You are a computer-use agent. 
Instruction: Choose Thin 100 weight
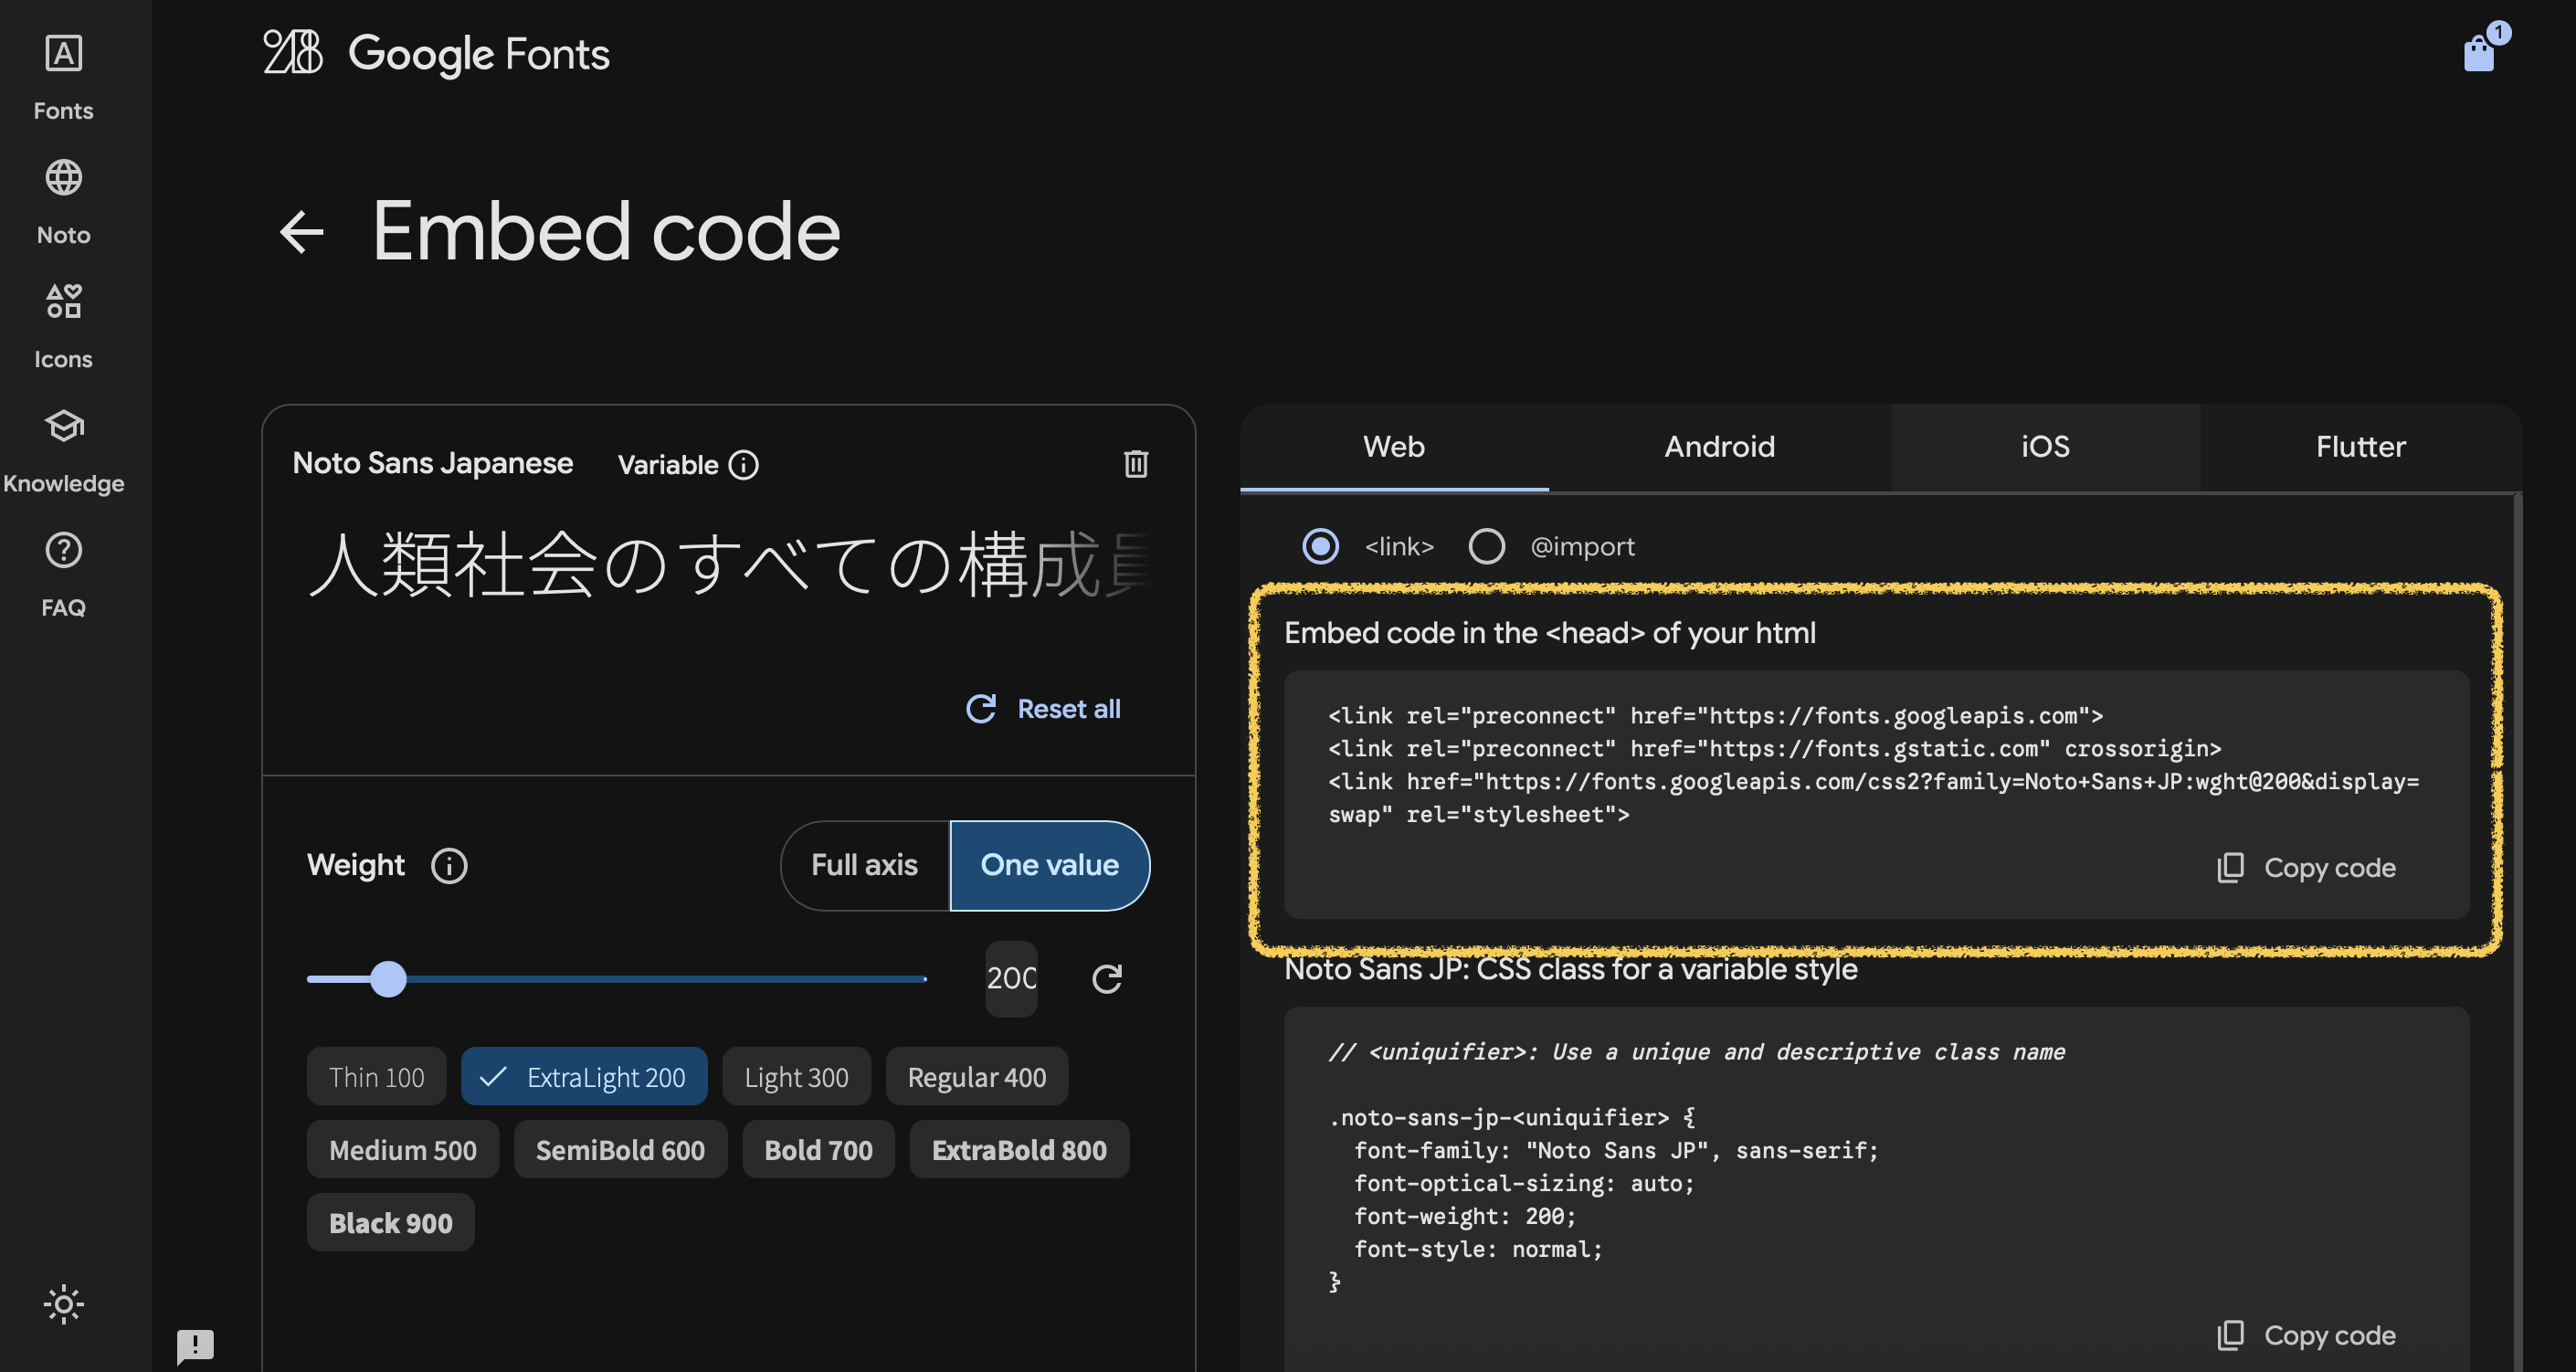click(x=376, y=1077)
